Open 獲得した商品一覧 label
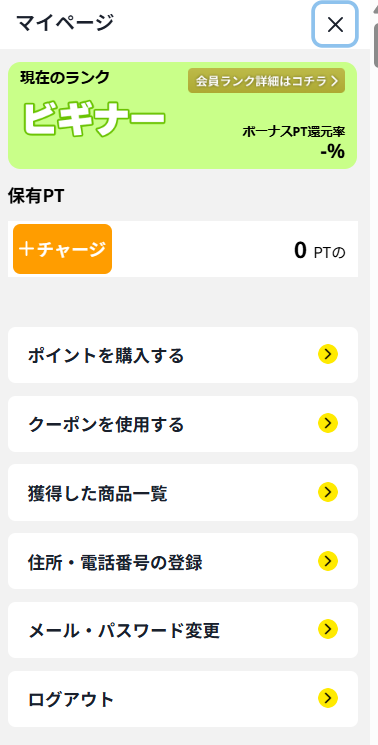The image size is (378, 745). (x=97, y=494)
